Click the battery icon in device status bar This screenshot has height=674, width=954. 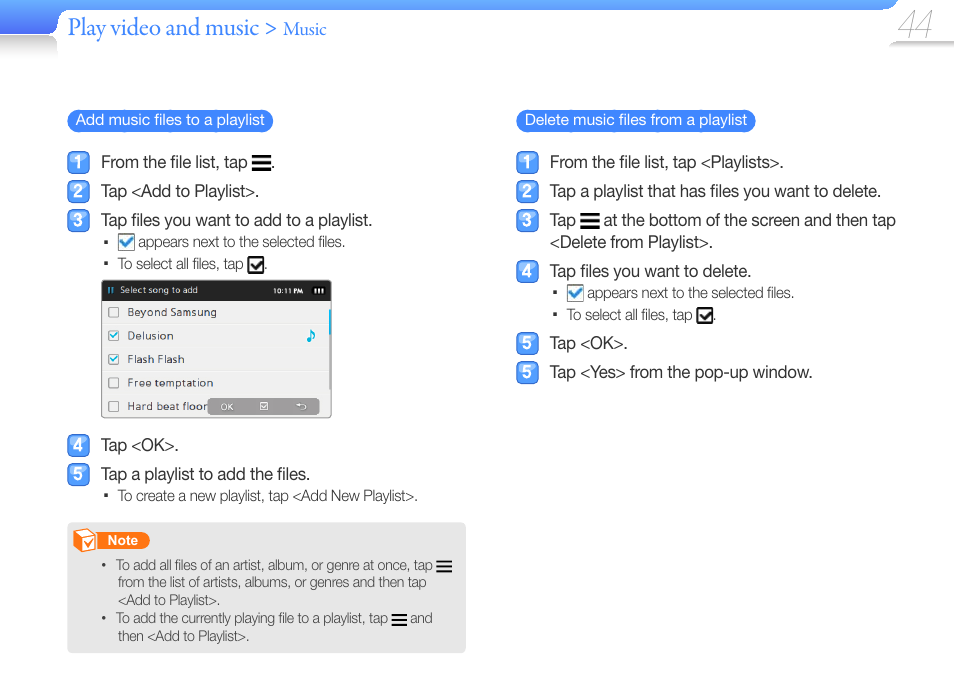pos(319,291)
